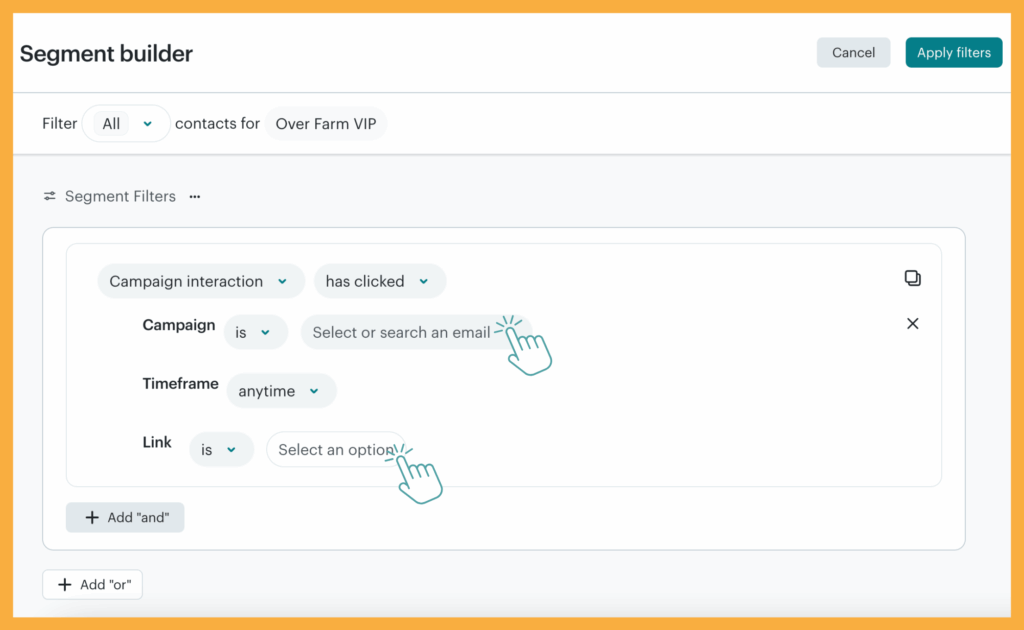Click the Select or search an email field
The image size is (1024, 630).
(x=400, y=331)
